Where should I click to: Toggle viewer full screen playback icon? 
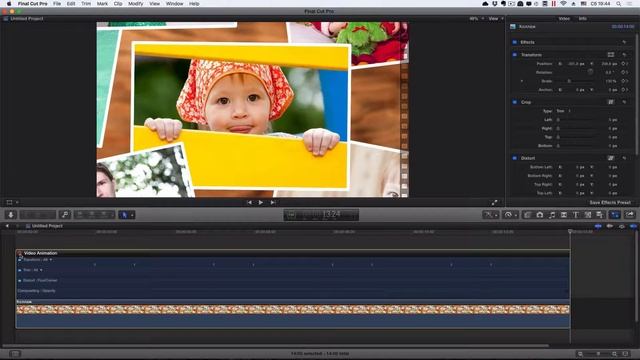point(494,202)
